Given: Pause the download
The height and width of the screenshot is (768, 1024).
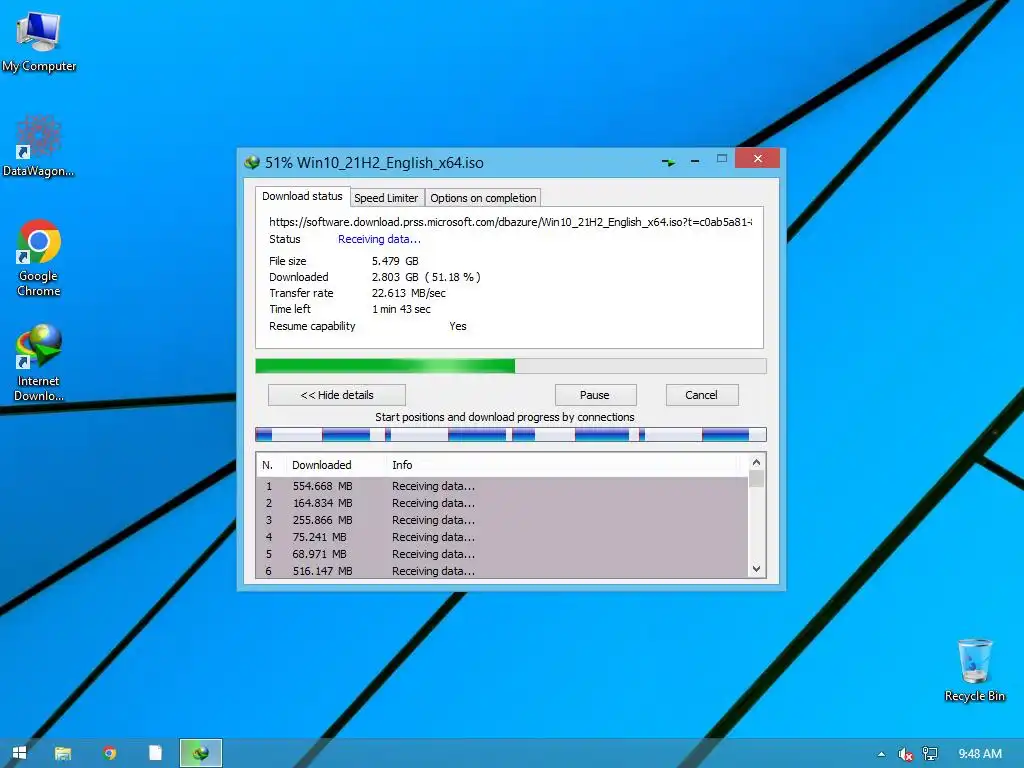Looking at the screenshot, I should click(x=595, y=395).
